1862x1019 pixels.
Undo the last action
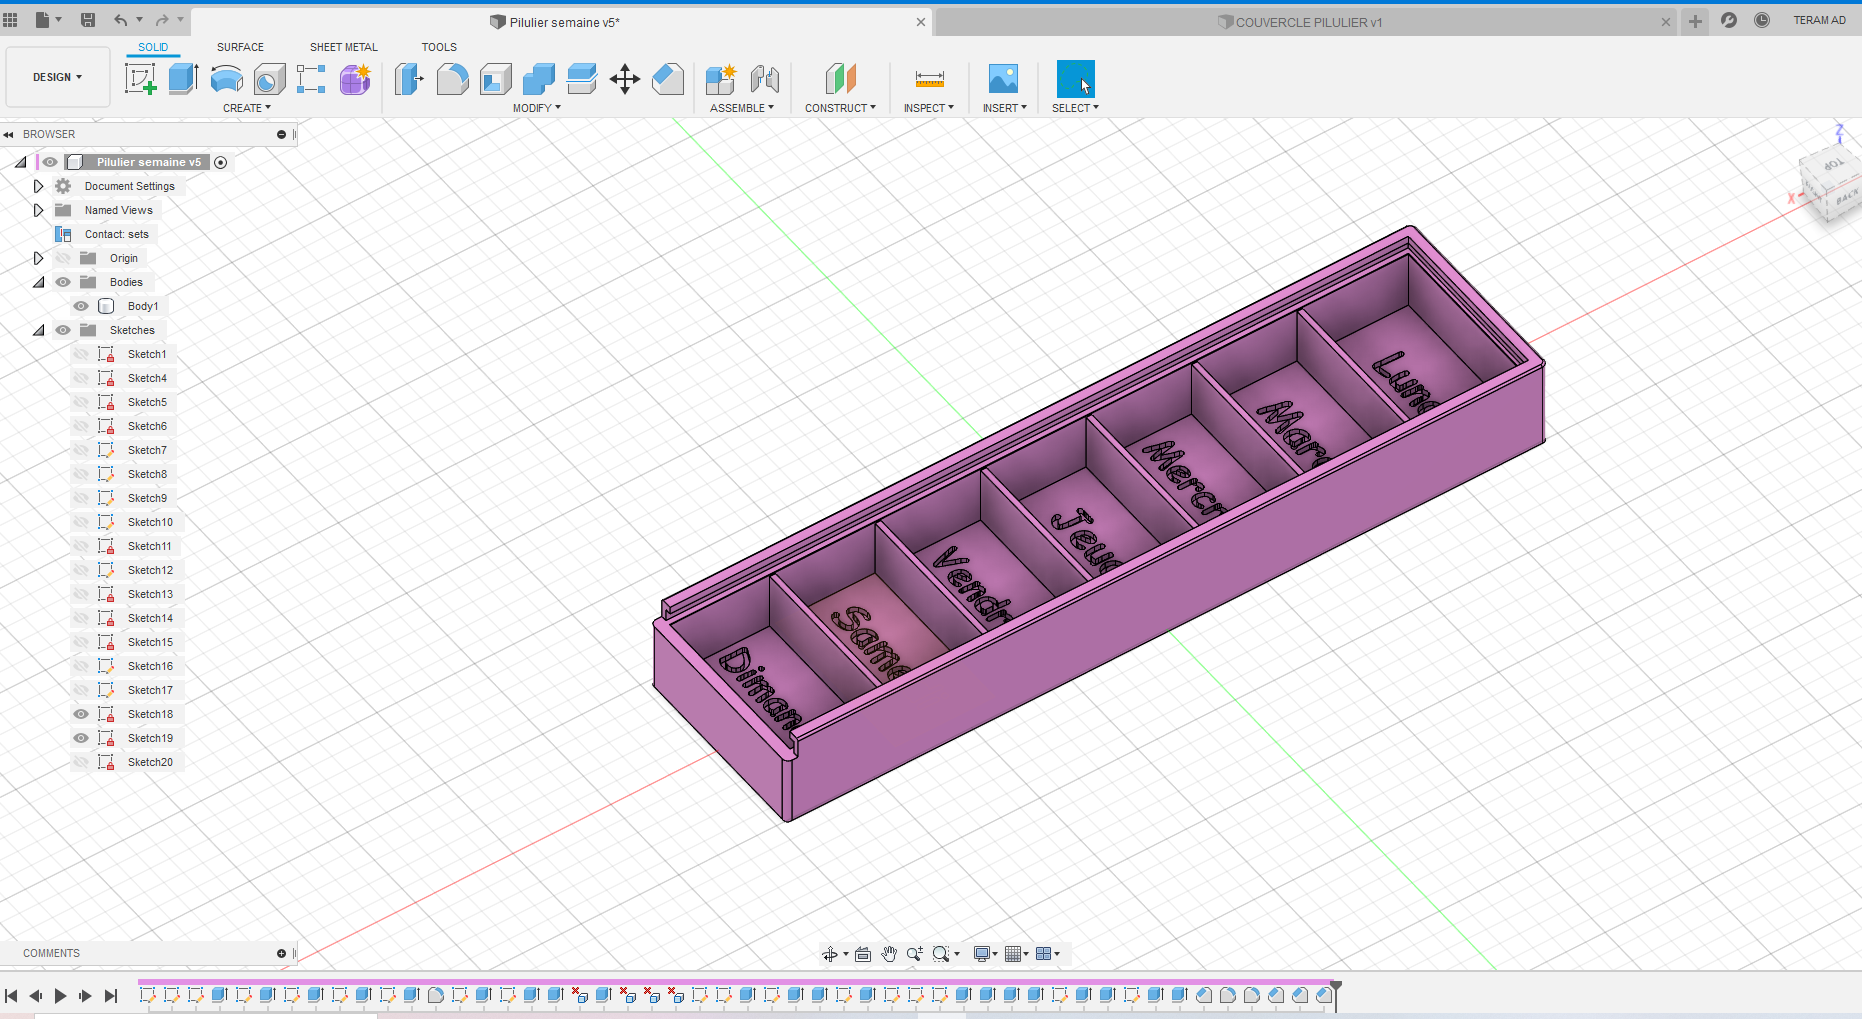121,20
